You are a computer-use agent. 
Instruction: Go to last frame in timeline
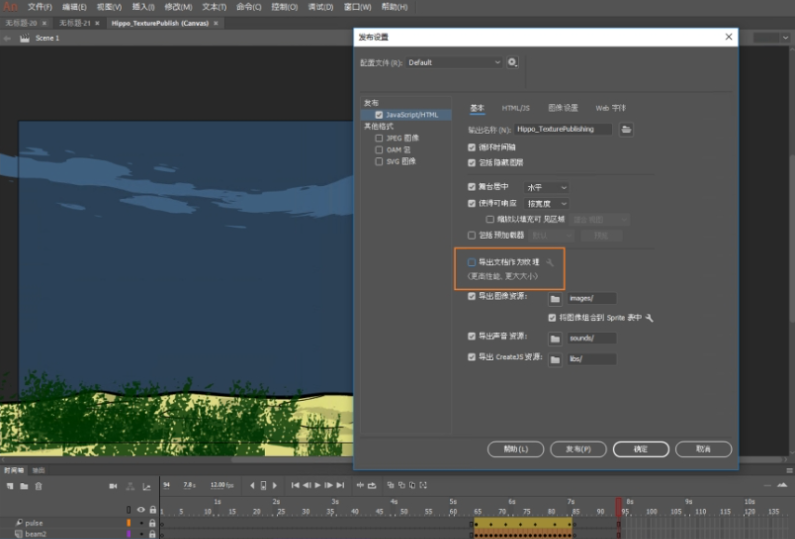340,485
